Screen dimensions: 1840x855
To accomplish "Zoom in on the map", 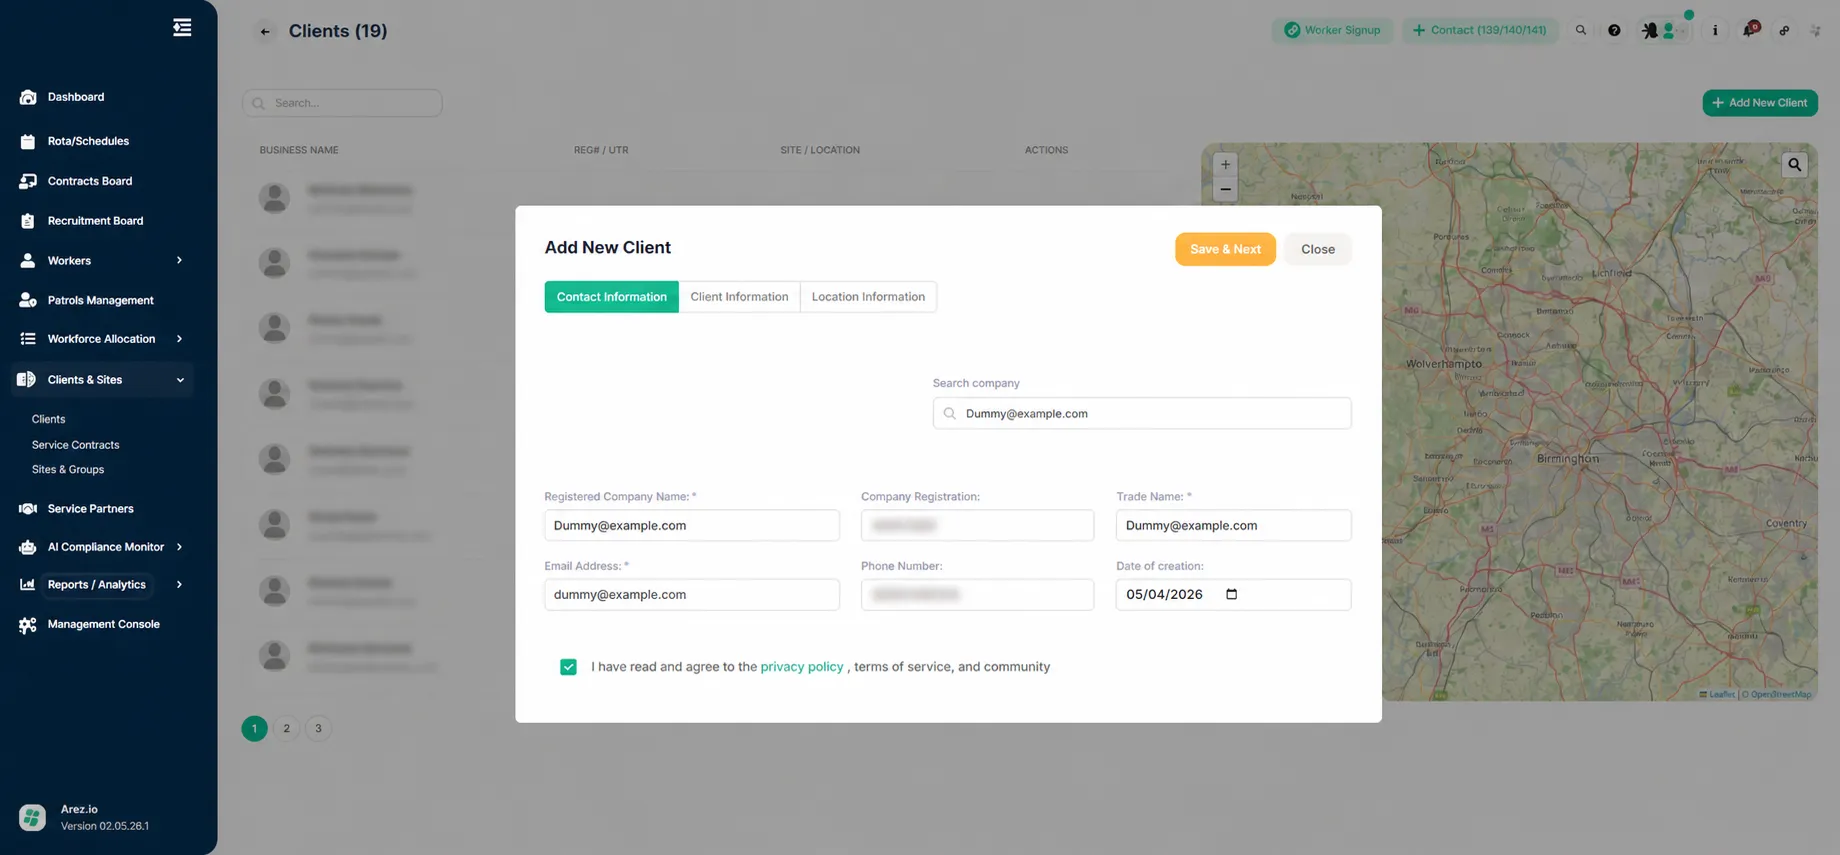I will point(1225,165).
